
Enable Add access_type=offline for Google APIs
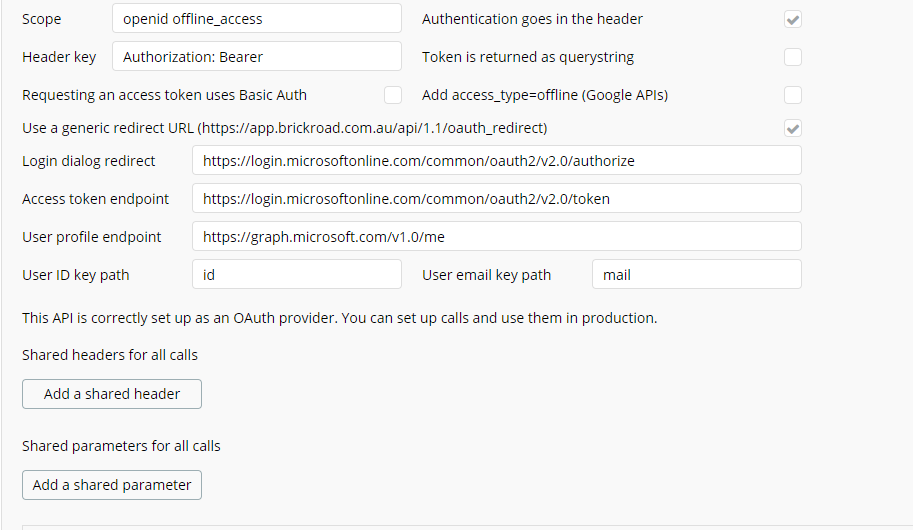793,95
